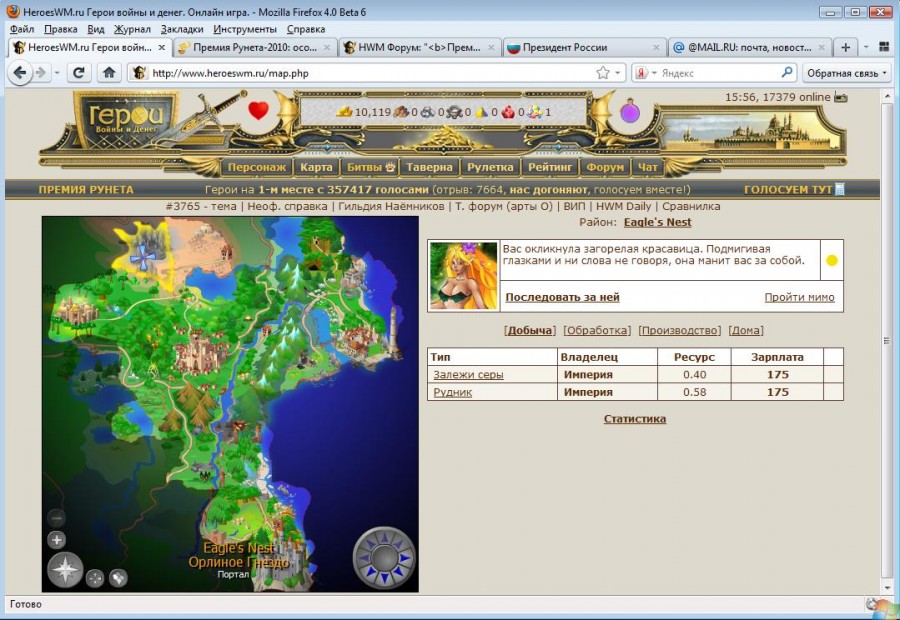Click the compass star map button
The width and height of the screenshot is (900, 620).
coord(65,569)
